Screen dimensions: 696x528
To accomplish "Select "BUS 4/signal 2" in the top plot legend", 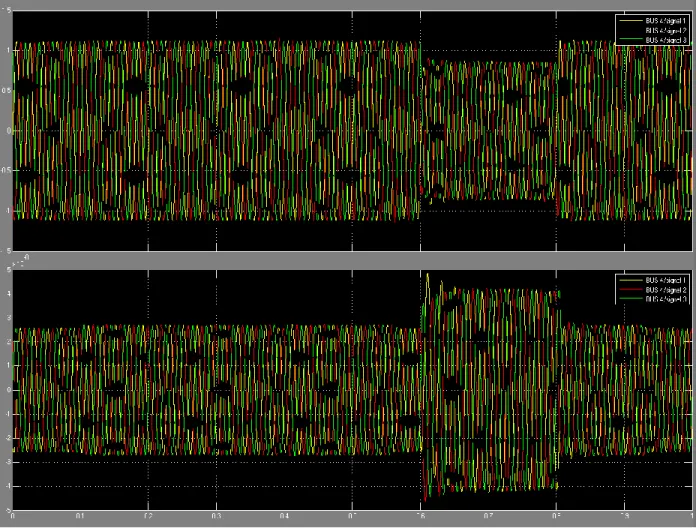I will (x=666, y=31).
